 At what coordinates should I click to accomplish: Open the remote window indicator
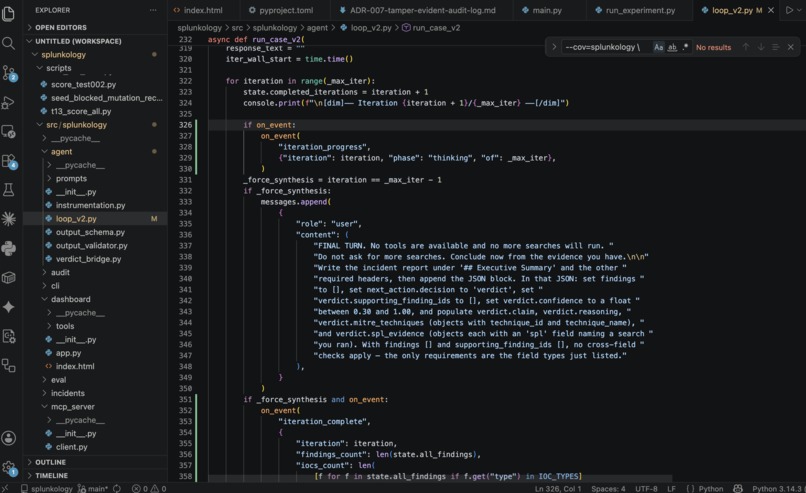point(5,488)
